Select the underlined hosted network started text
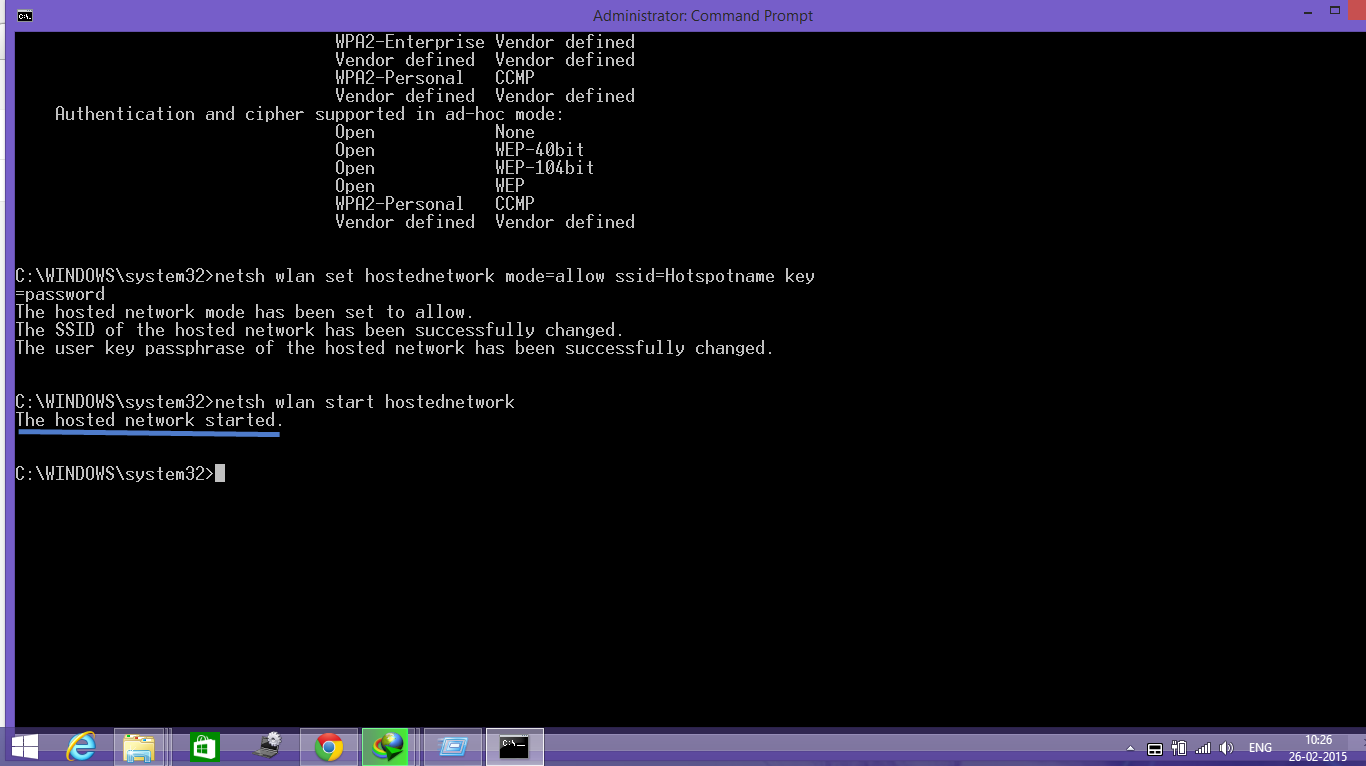The height and width of the screenshot is (766, 1366). coord(148,420)
